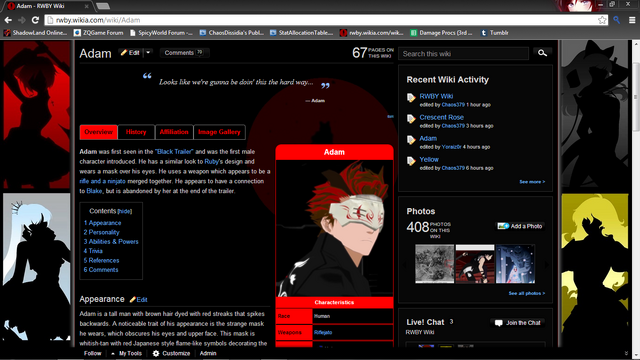
Task: Jump to 3 Abilities & Powers
Action: pyautogui.click(x=111, y=242)
